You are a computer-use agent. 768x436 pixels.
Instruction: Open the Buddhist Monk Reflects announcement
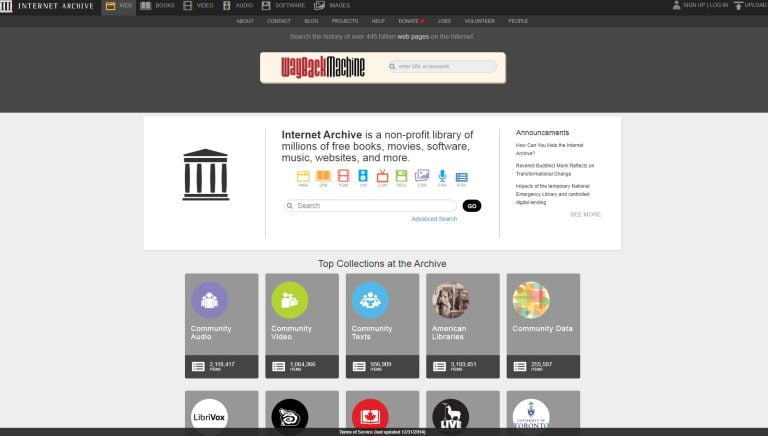[555, 170]
